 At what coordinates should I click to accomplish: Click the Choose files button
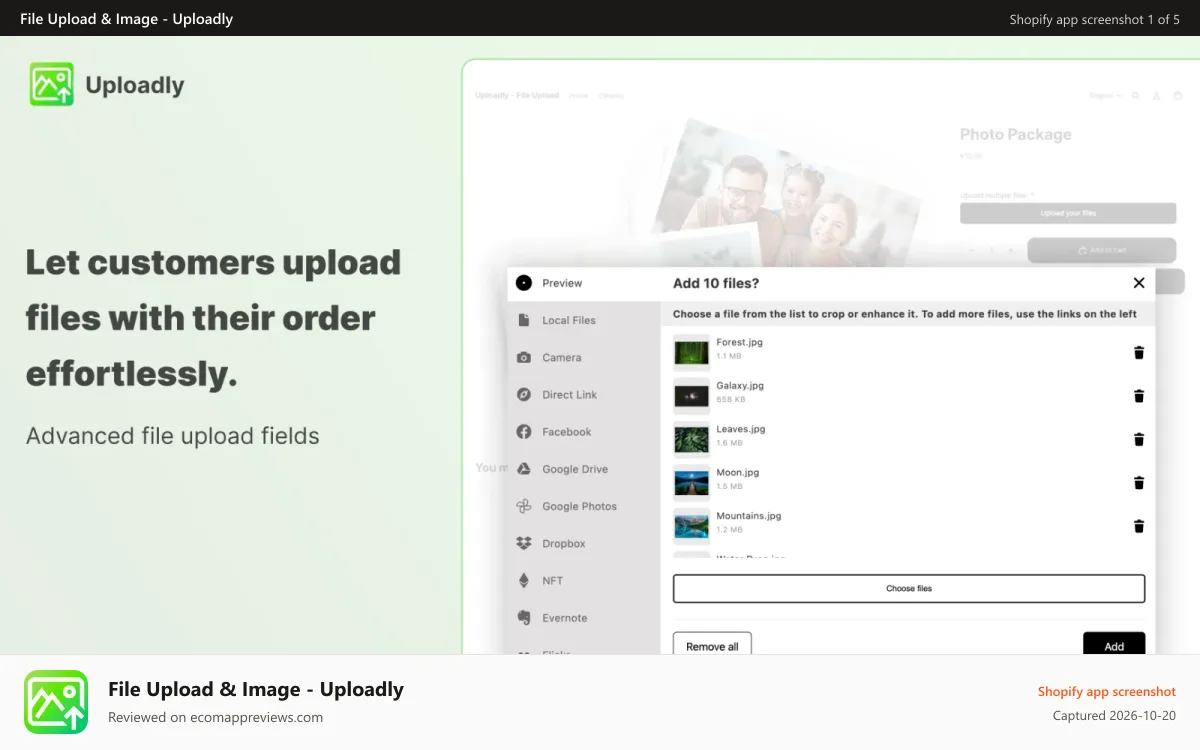[908, 588]
